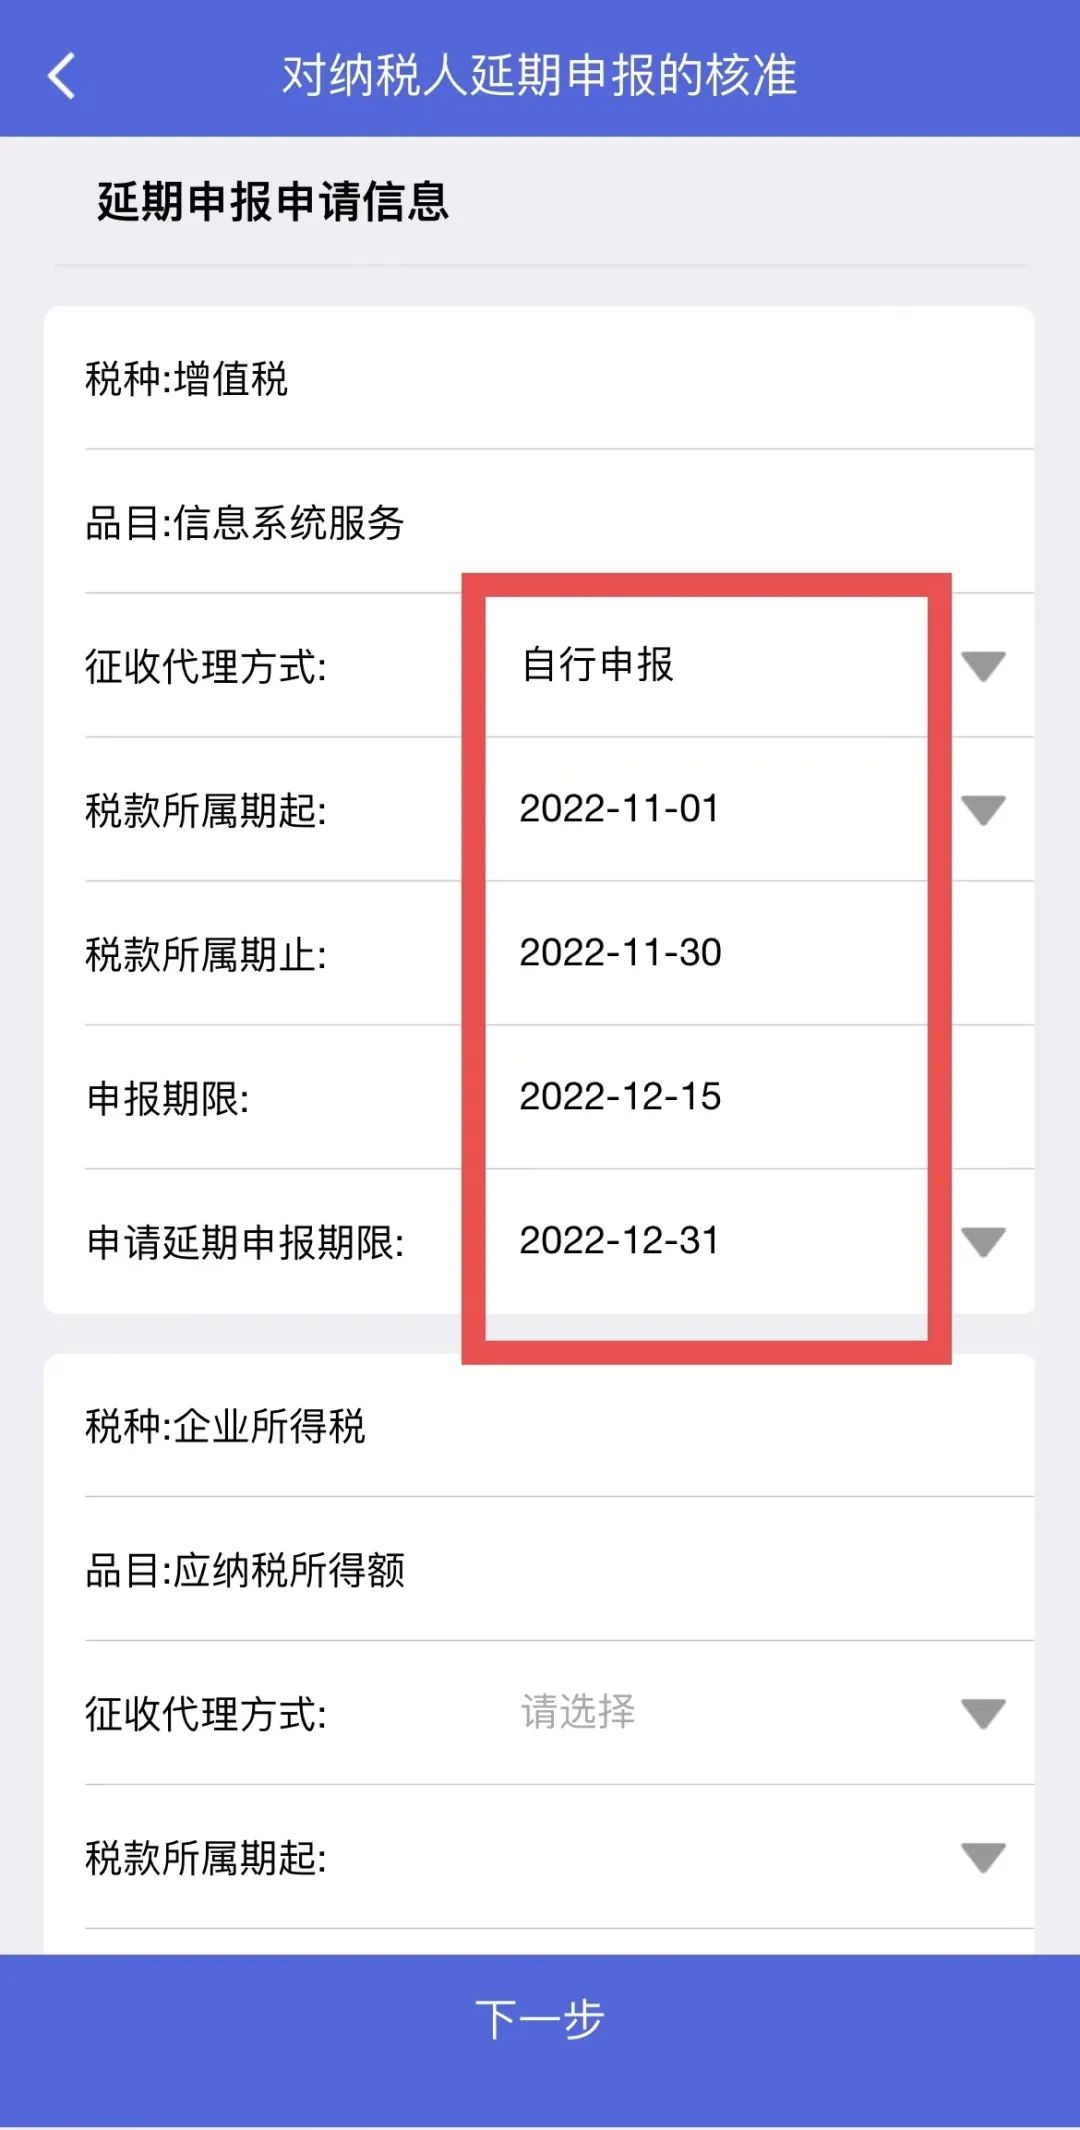Expand dropdown arrow beside 2022-11-01
Image resolution: width=1080 pixels, height=2130 pixels.
click(982, 810)
